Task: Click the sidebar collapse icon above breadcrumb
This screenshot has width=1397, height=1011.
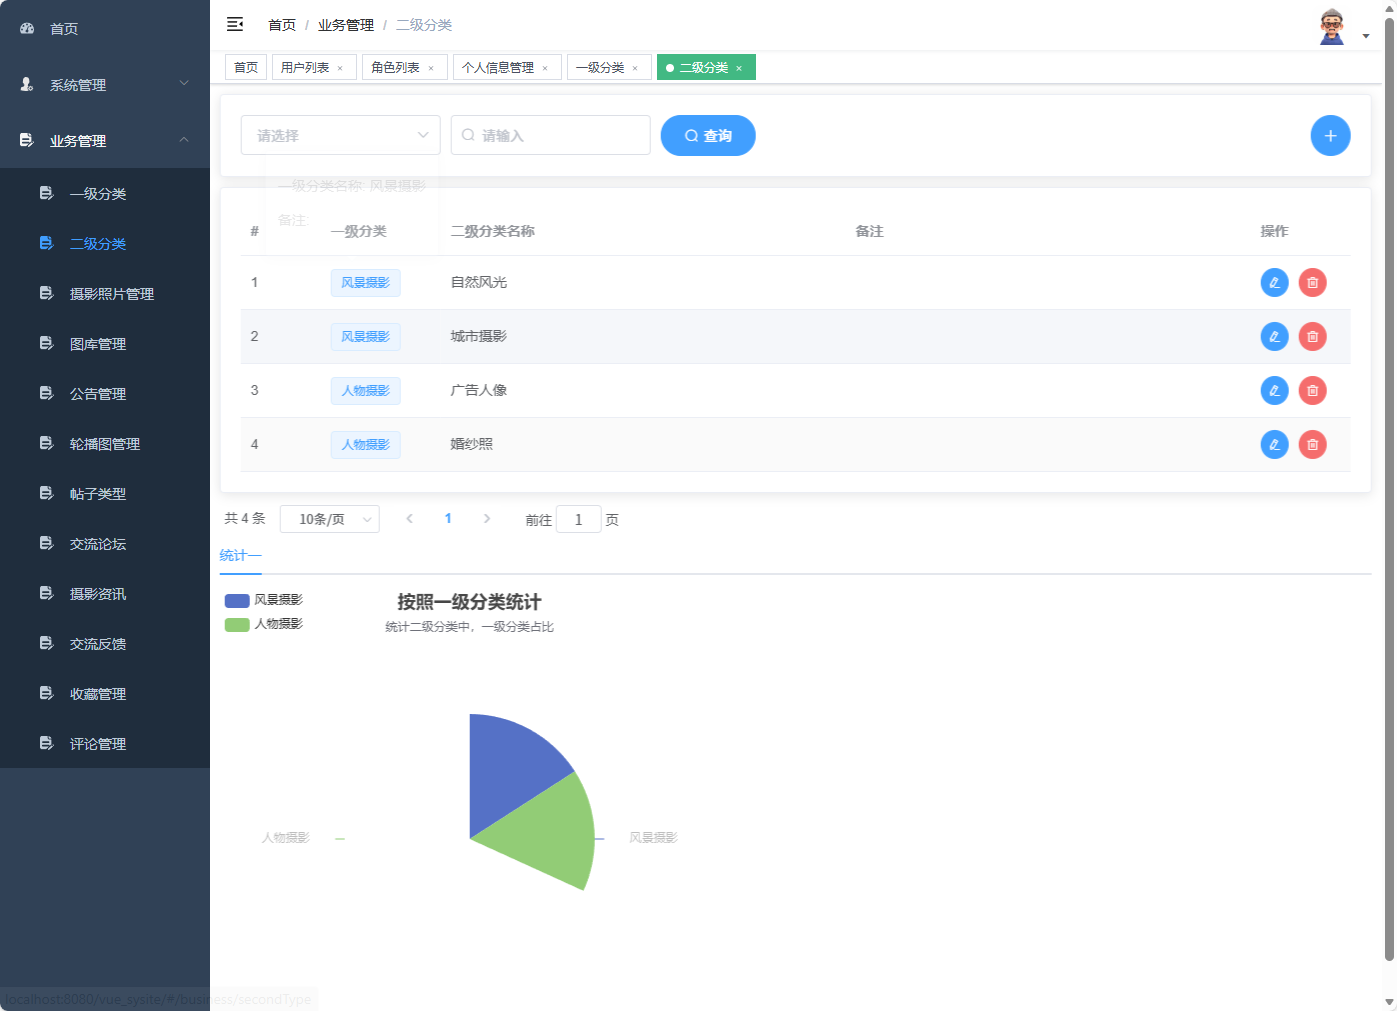Action: [x=234, y=24]
